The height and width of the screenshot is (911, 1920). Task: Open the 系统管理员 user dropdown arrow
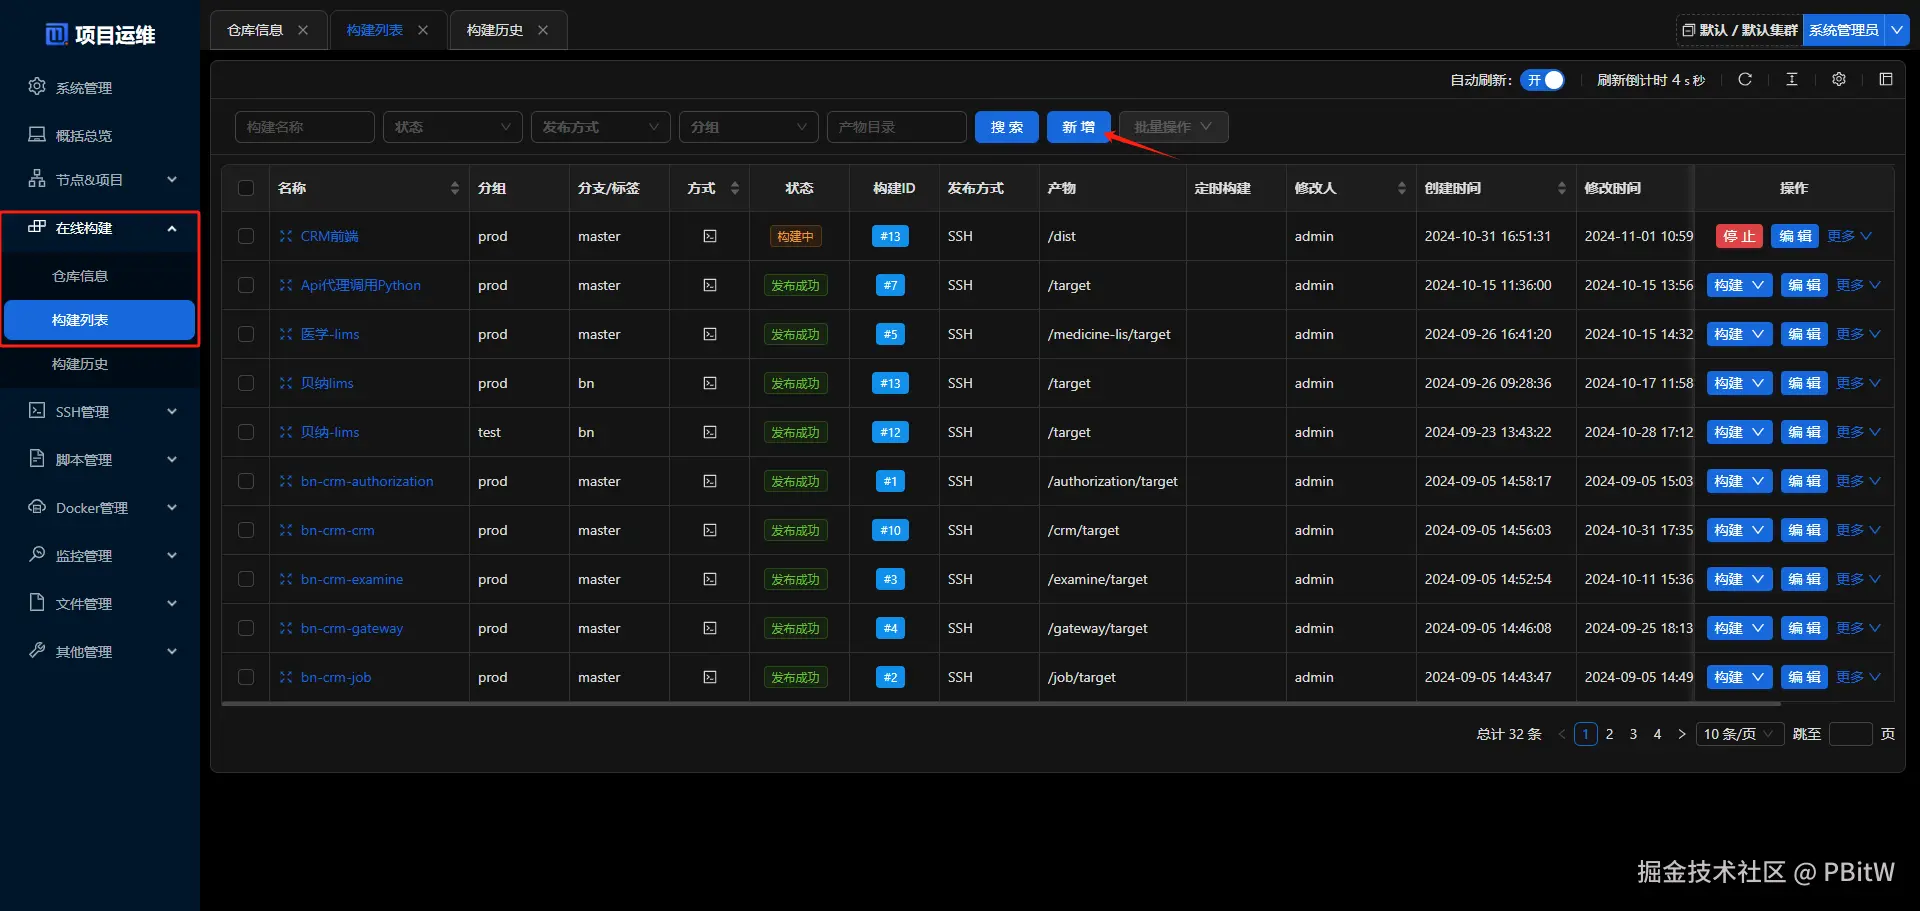click(x=1896, y=30)
